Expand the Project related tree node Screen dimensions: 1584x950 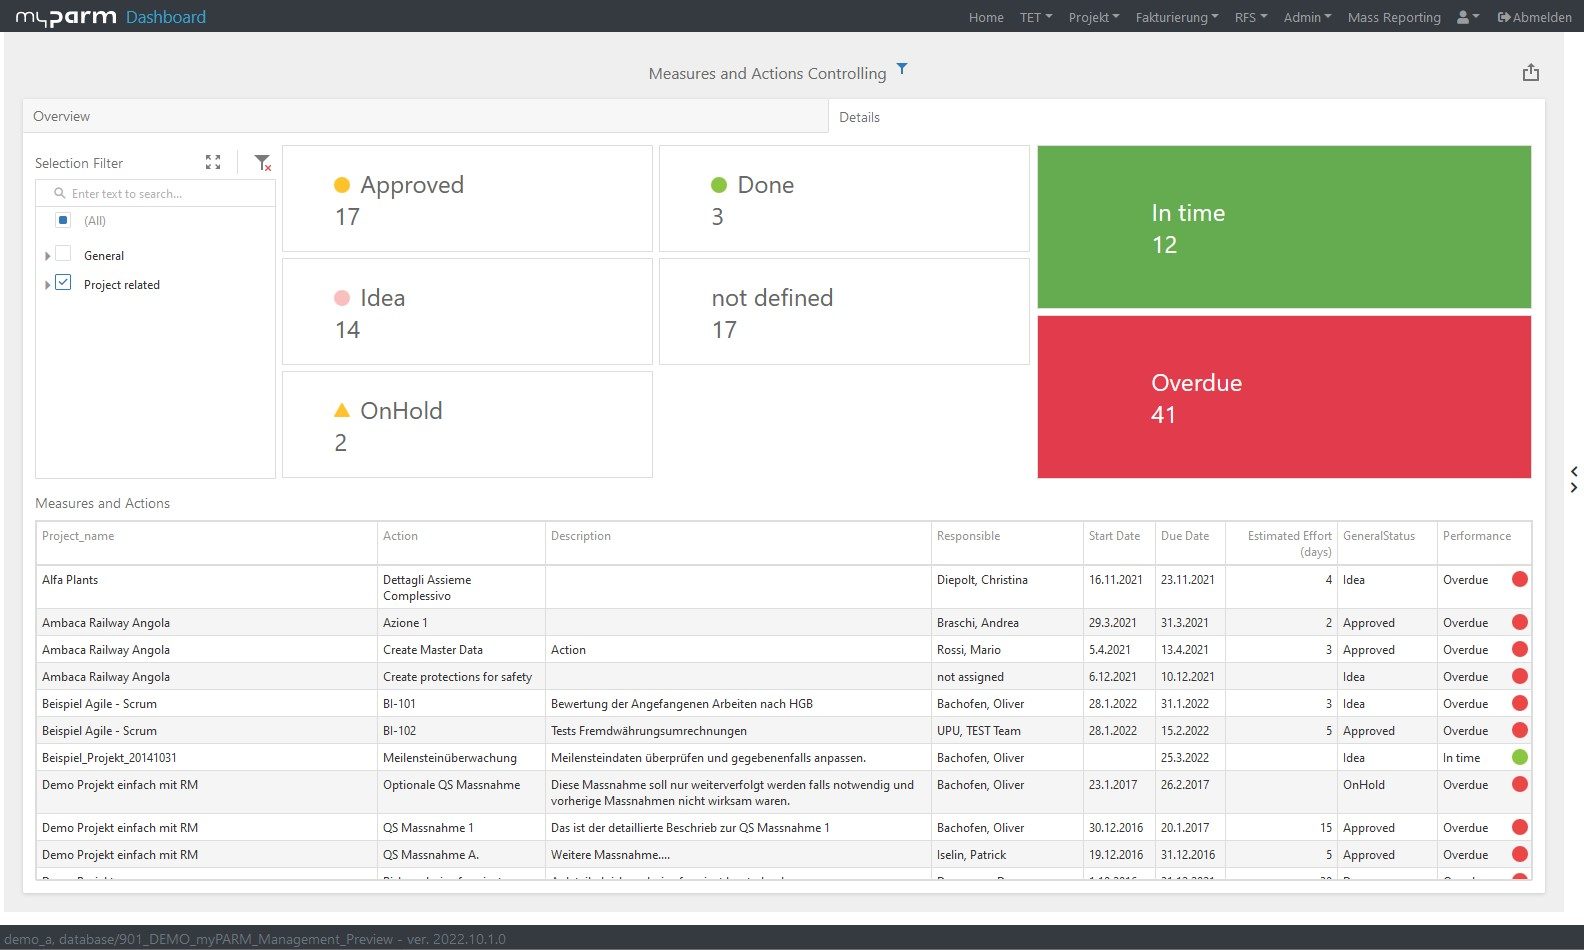point(47,285)
